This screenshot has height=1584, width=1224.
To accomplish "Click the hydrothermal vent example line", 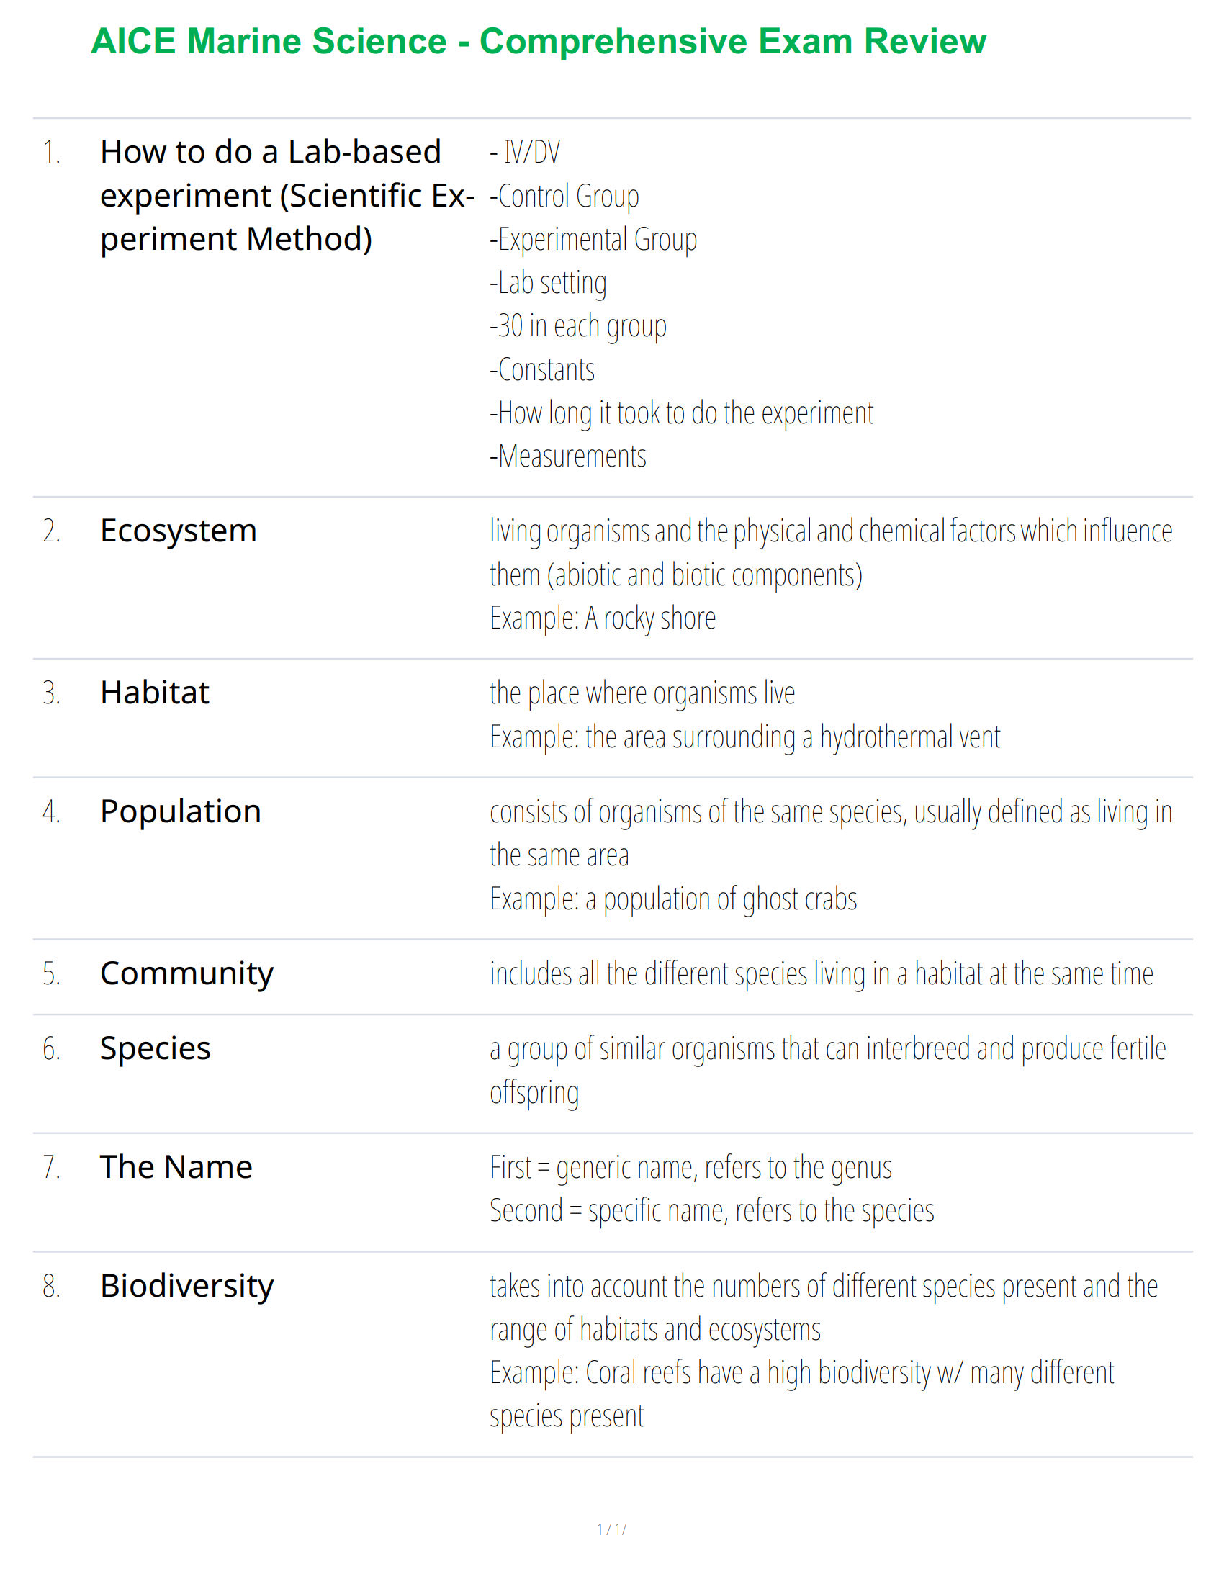I will (x=745, y=737).
